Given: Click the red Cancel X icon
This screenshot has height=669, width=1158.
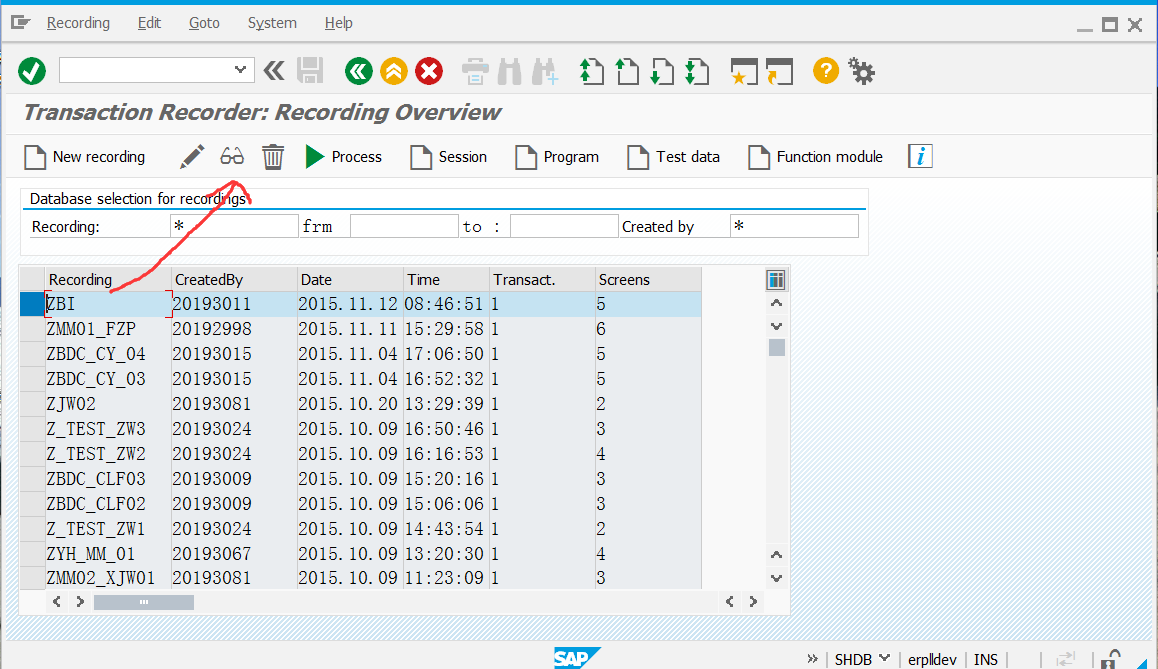Looking at the screenshot, I should pos(429,71).
